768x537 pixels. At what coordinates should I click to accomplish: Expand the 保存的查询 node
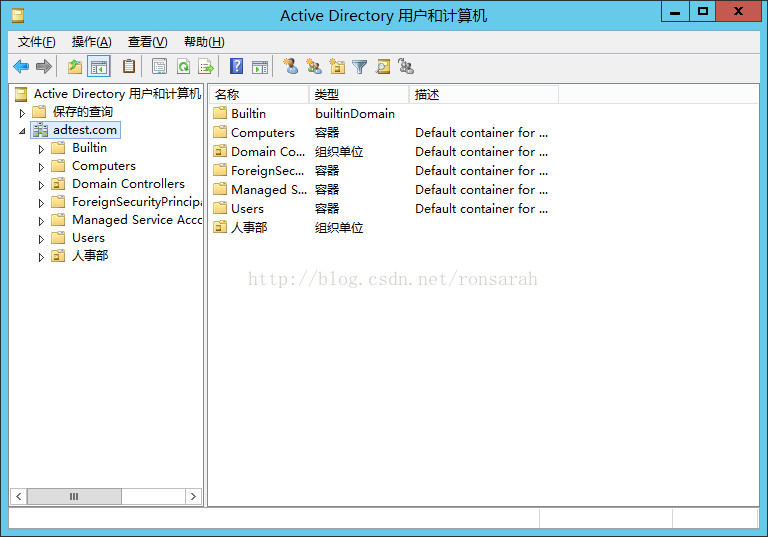pyautogui.click(x=22, y=113)
